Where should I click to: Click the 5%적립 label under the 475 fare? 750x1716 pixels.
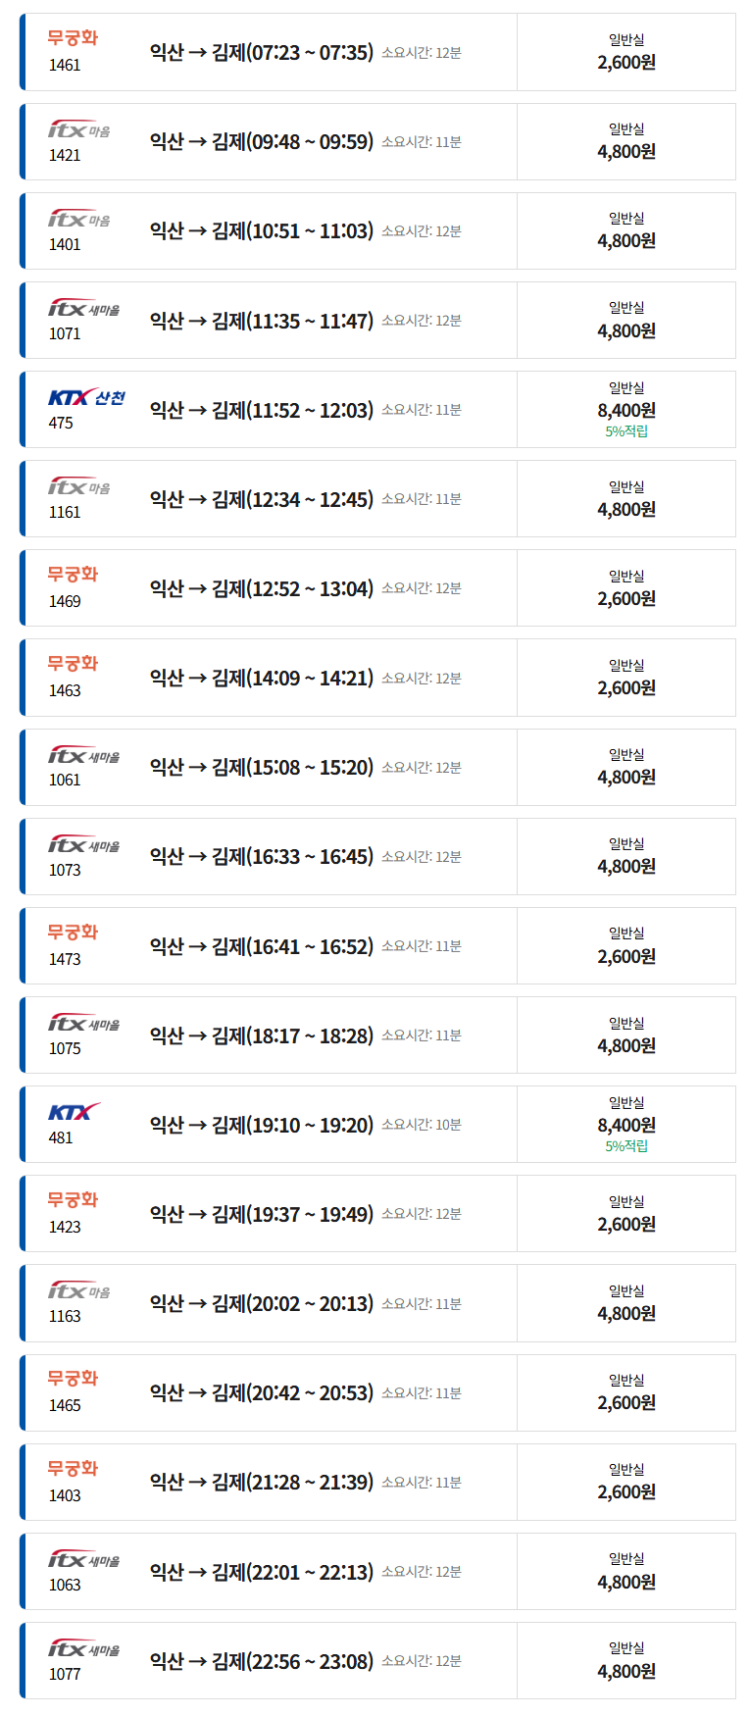626,432
